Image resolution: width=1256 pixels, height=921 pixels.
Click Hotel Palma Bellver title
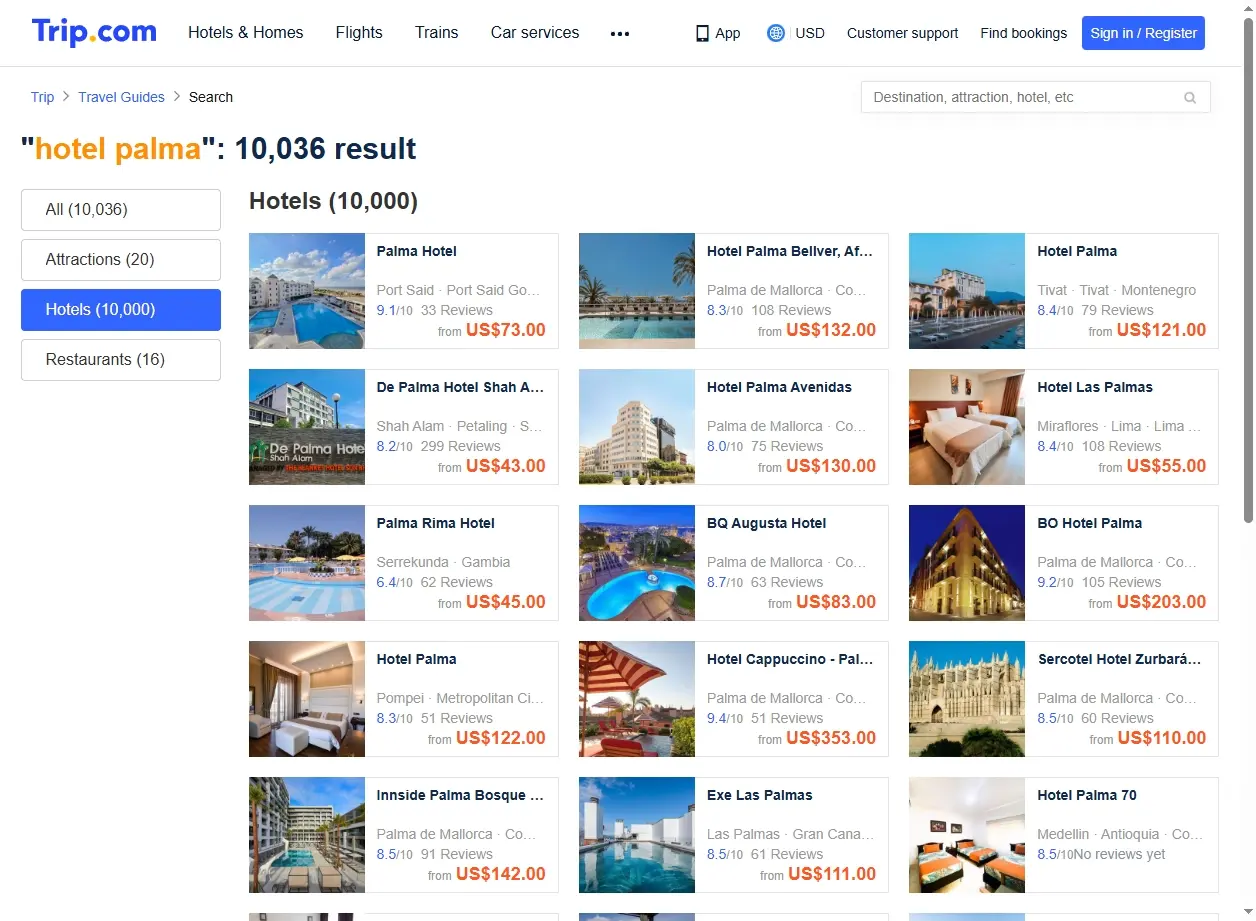pos(790,251)
